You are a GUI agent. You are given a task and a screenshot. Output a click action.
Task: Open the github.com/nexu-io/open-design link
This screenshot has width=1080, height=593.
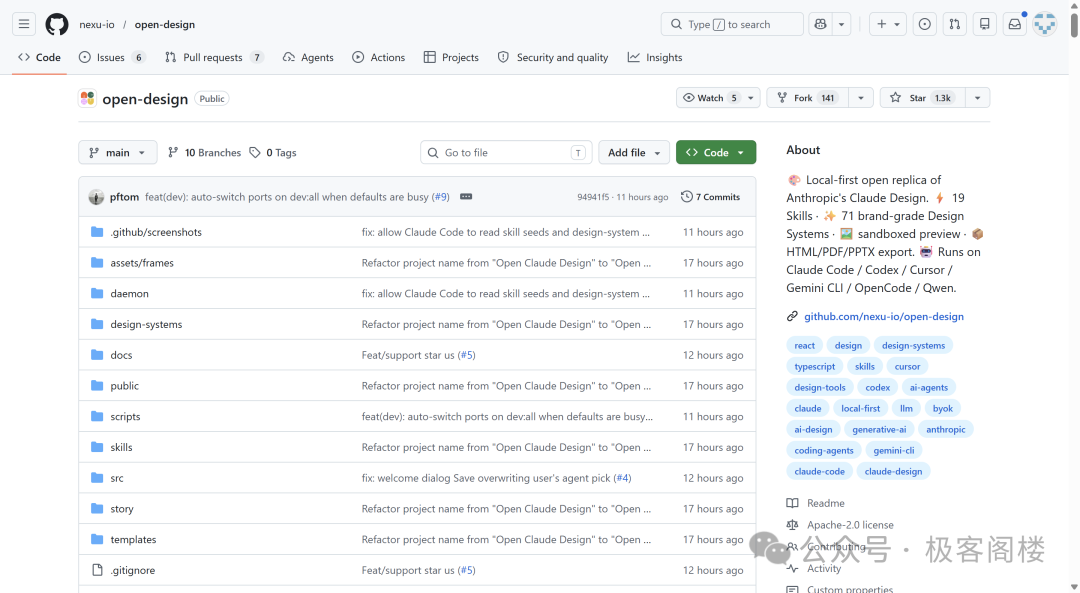[884, 316]
